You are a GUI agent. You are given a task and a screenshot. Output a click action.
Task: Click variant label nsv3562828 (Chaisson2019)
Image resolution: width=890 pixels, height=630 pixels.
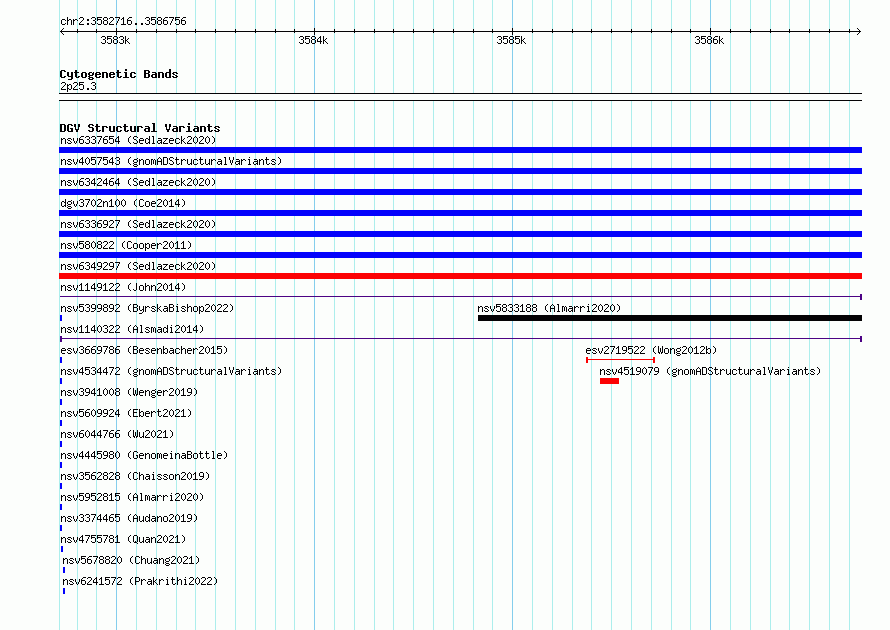coord(135,476)
